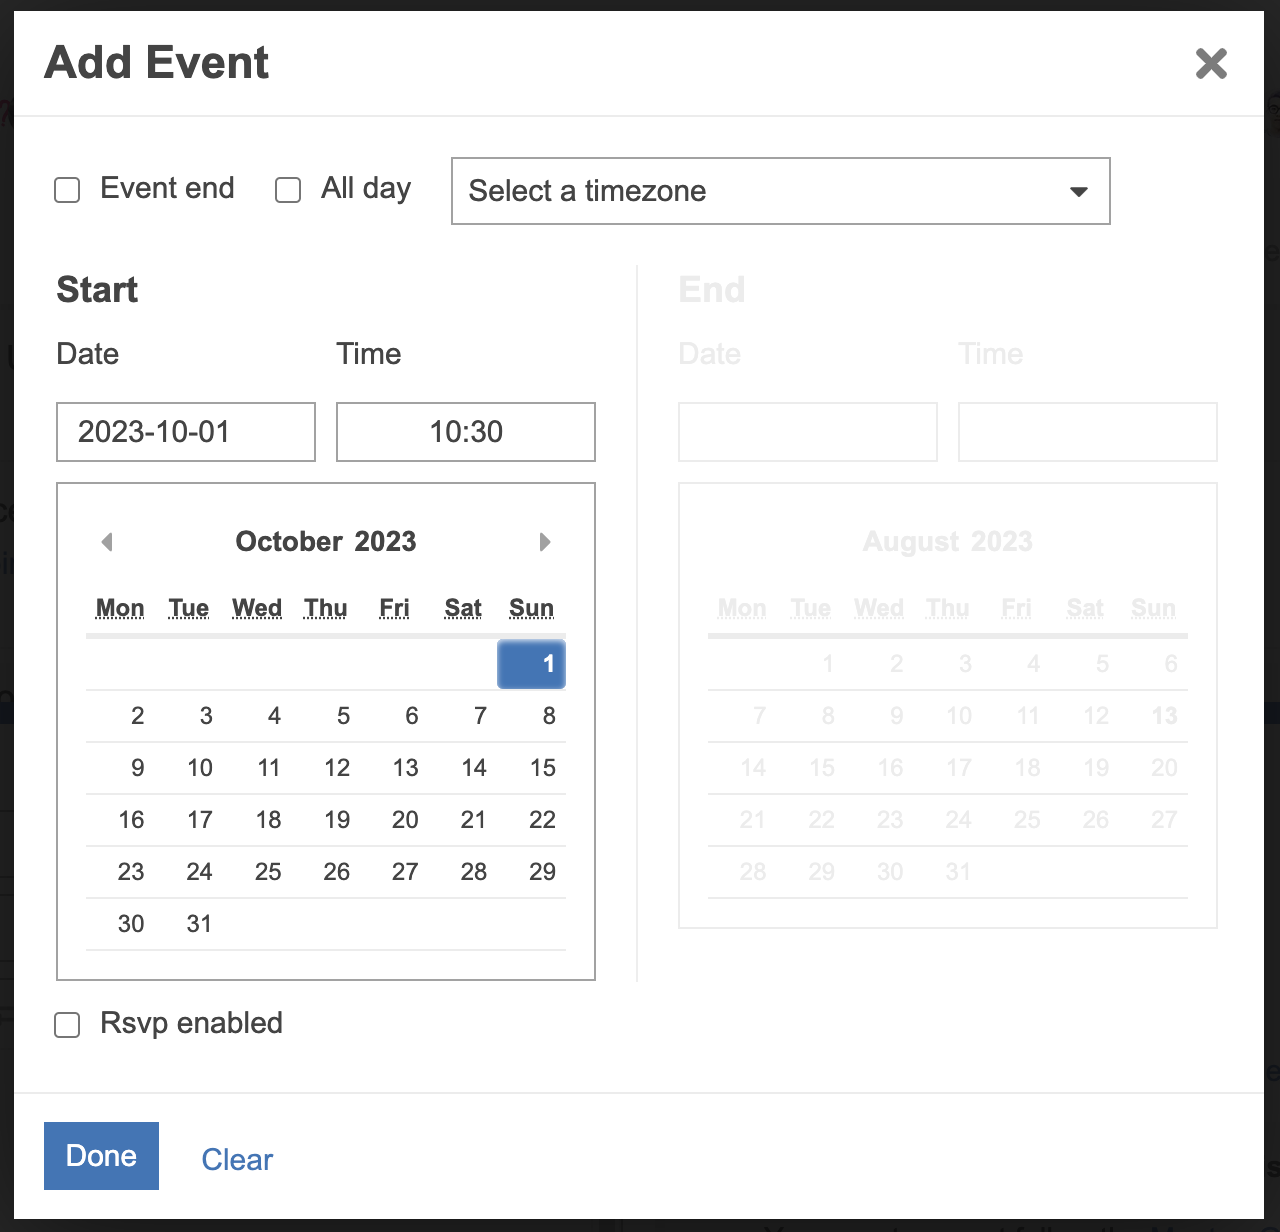Viewport: 1280px width, 1232px height.
Task: Click the October 2023 calendar title
Action: click(x=326, y=542)
